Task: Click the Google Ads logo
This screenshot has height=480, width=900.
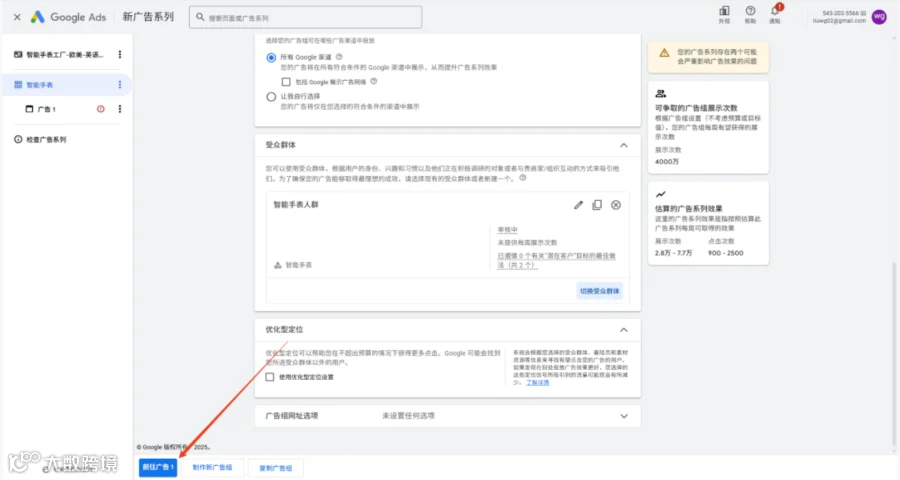Action: coord(38,17)
